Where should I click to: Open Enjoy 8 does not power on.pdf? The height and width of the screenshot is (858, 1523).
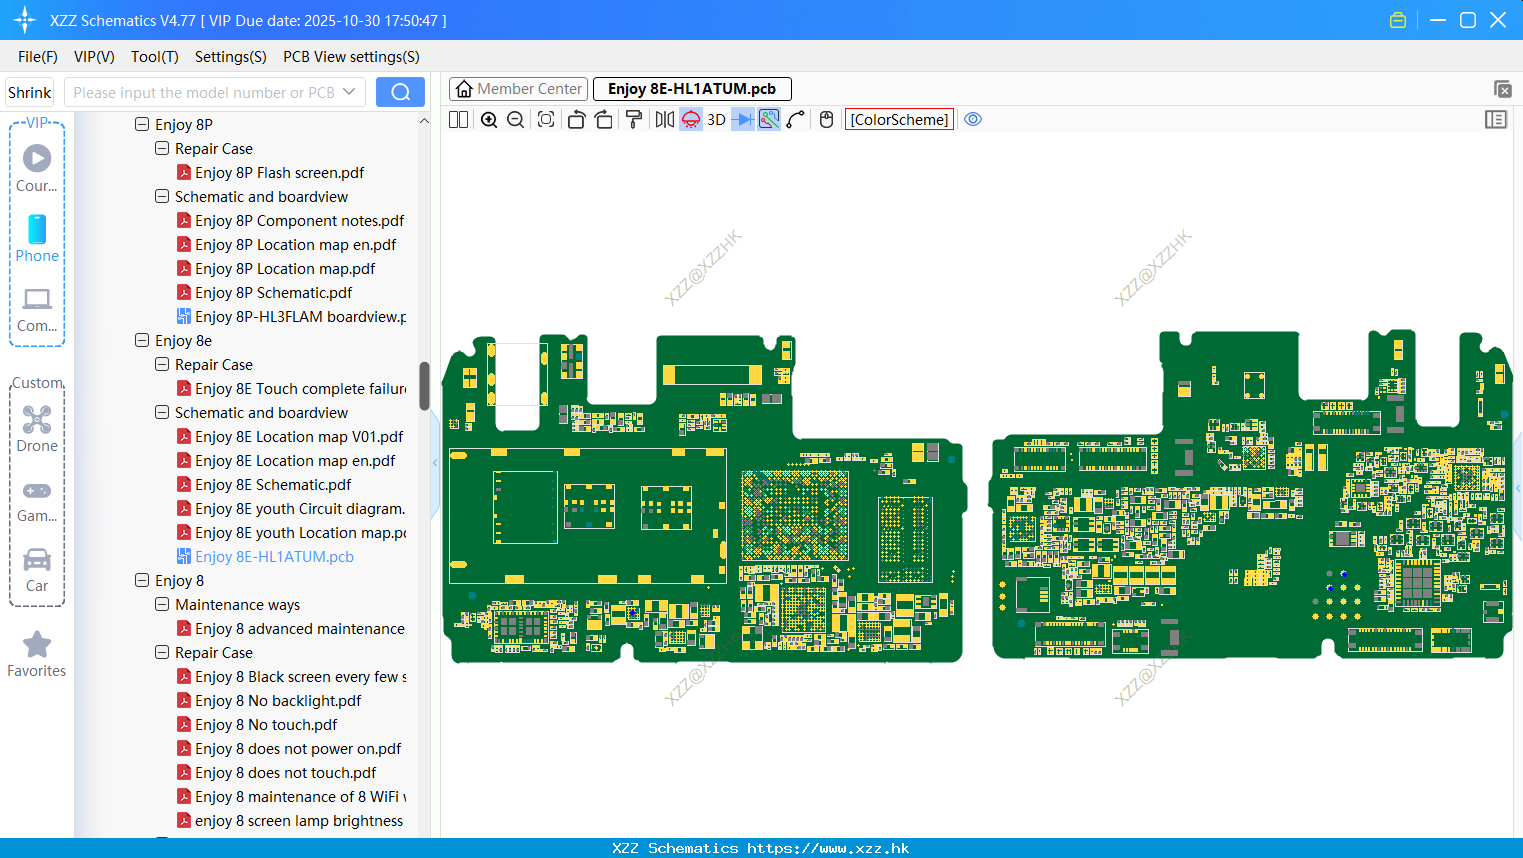coord(289,748)
